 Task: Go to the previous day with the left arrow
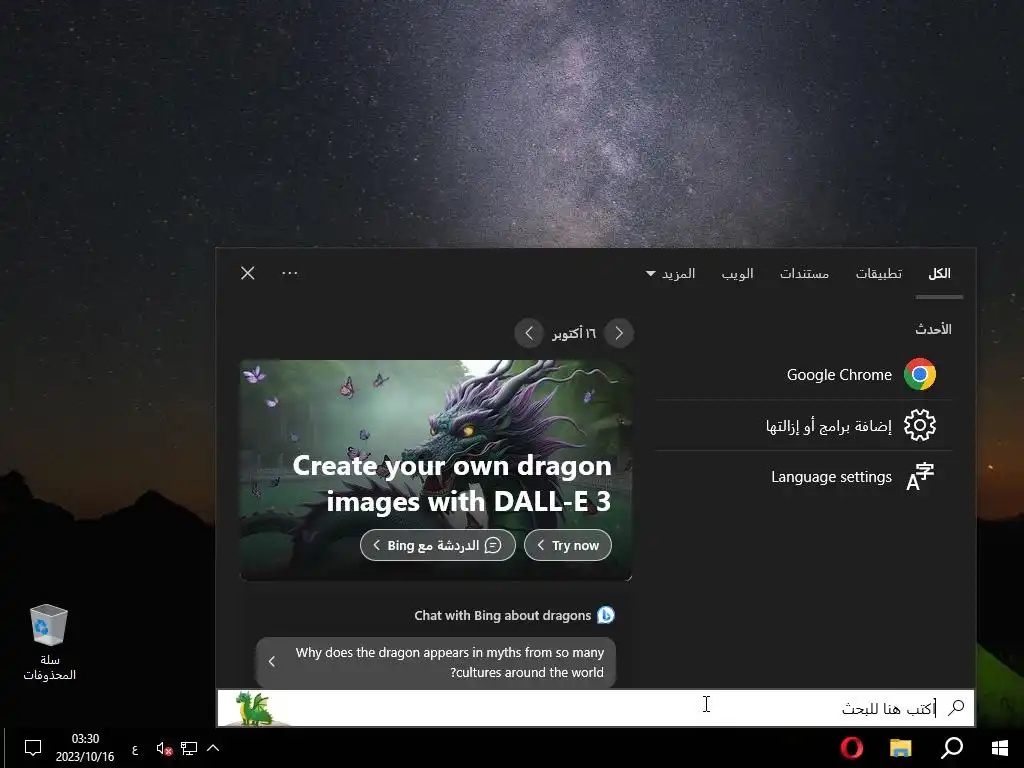coord(529,334)
